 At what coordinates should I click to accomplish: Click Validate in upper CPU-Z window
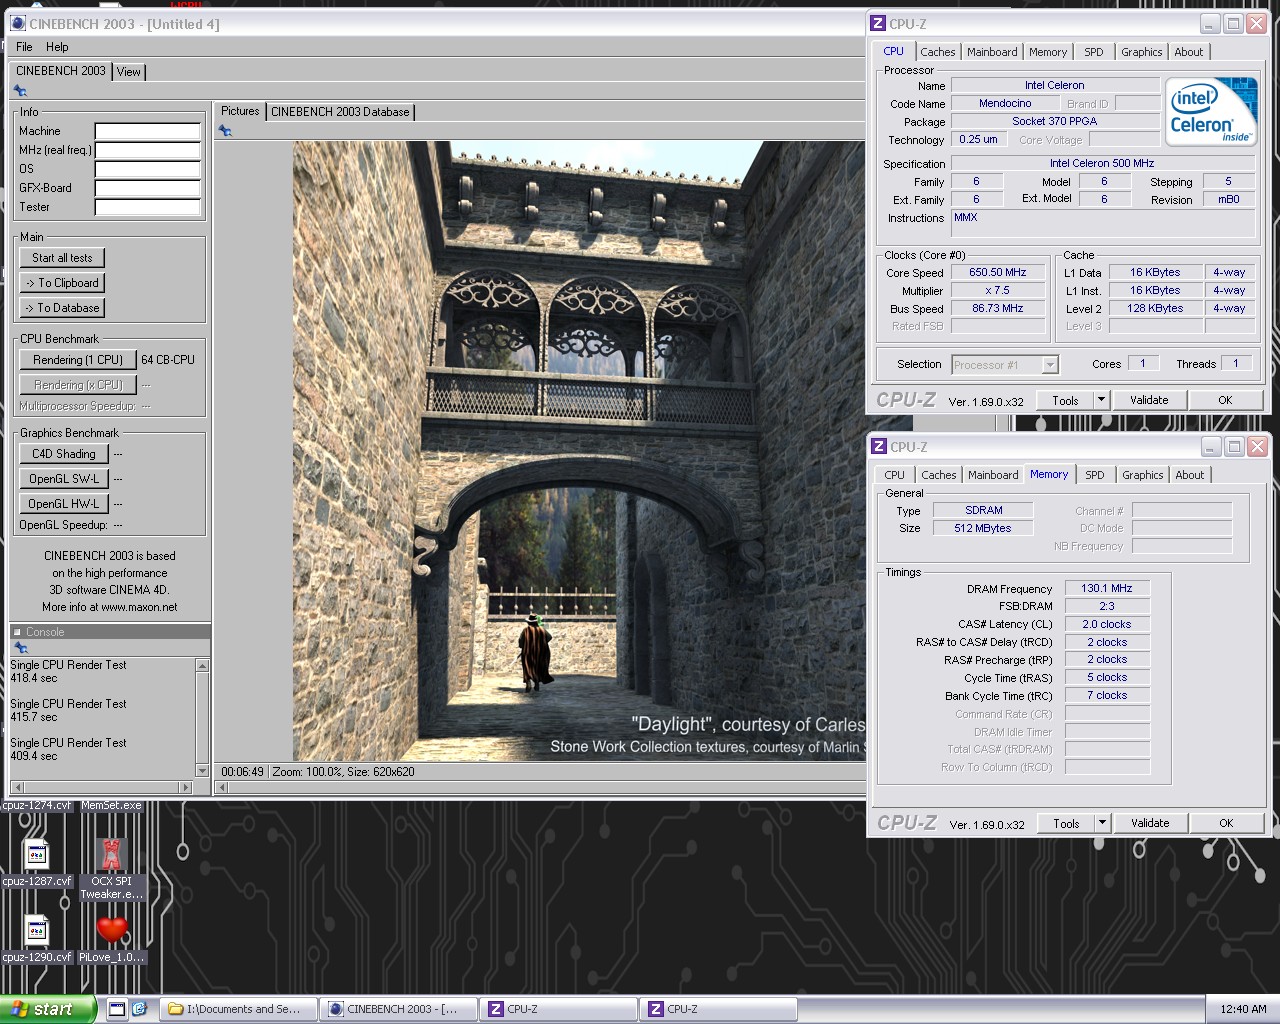point(1149,400)
